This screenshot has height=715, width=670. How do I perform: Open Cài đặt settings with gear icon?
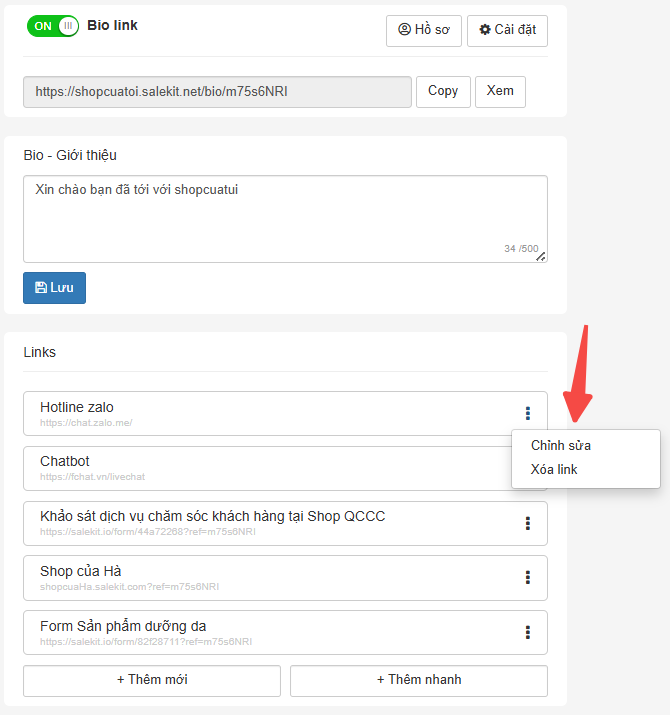[x=507, y=31]
